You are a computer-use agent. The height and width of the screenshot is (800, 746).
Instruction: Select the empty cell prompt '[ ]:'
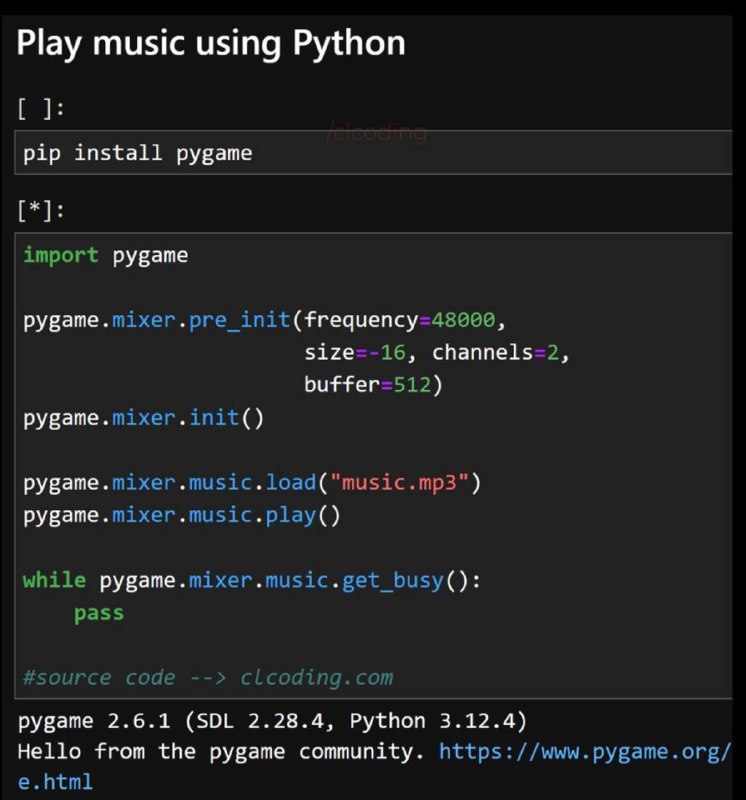click(41, 109)
